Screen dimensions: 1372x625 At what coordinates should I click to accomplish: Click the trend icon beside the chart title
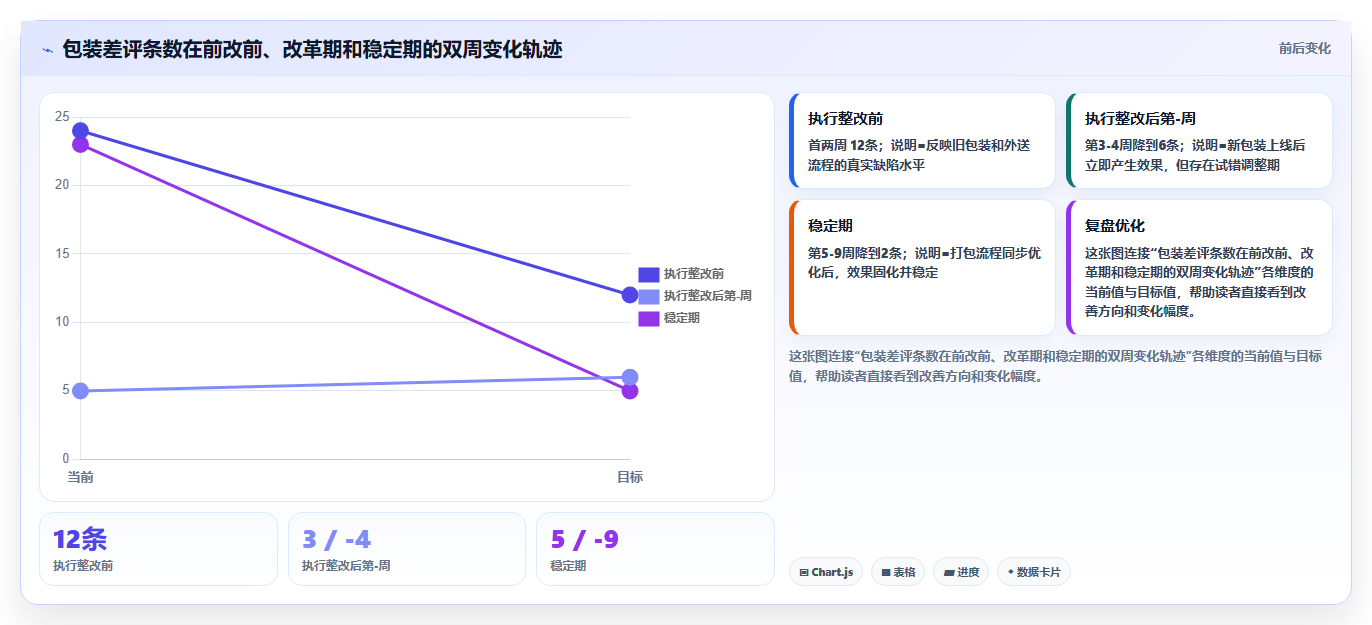tap(47, 50)
